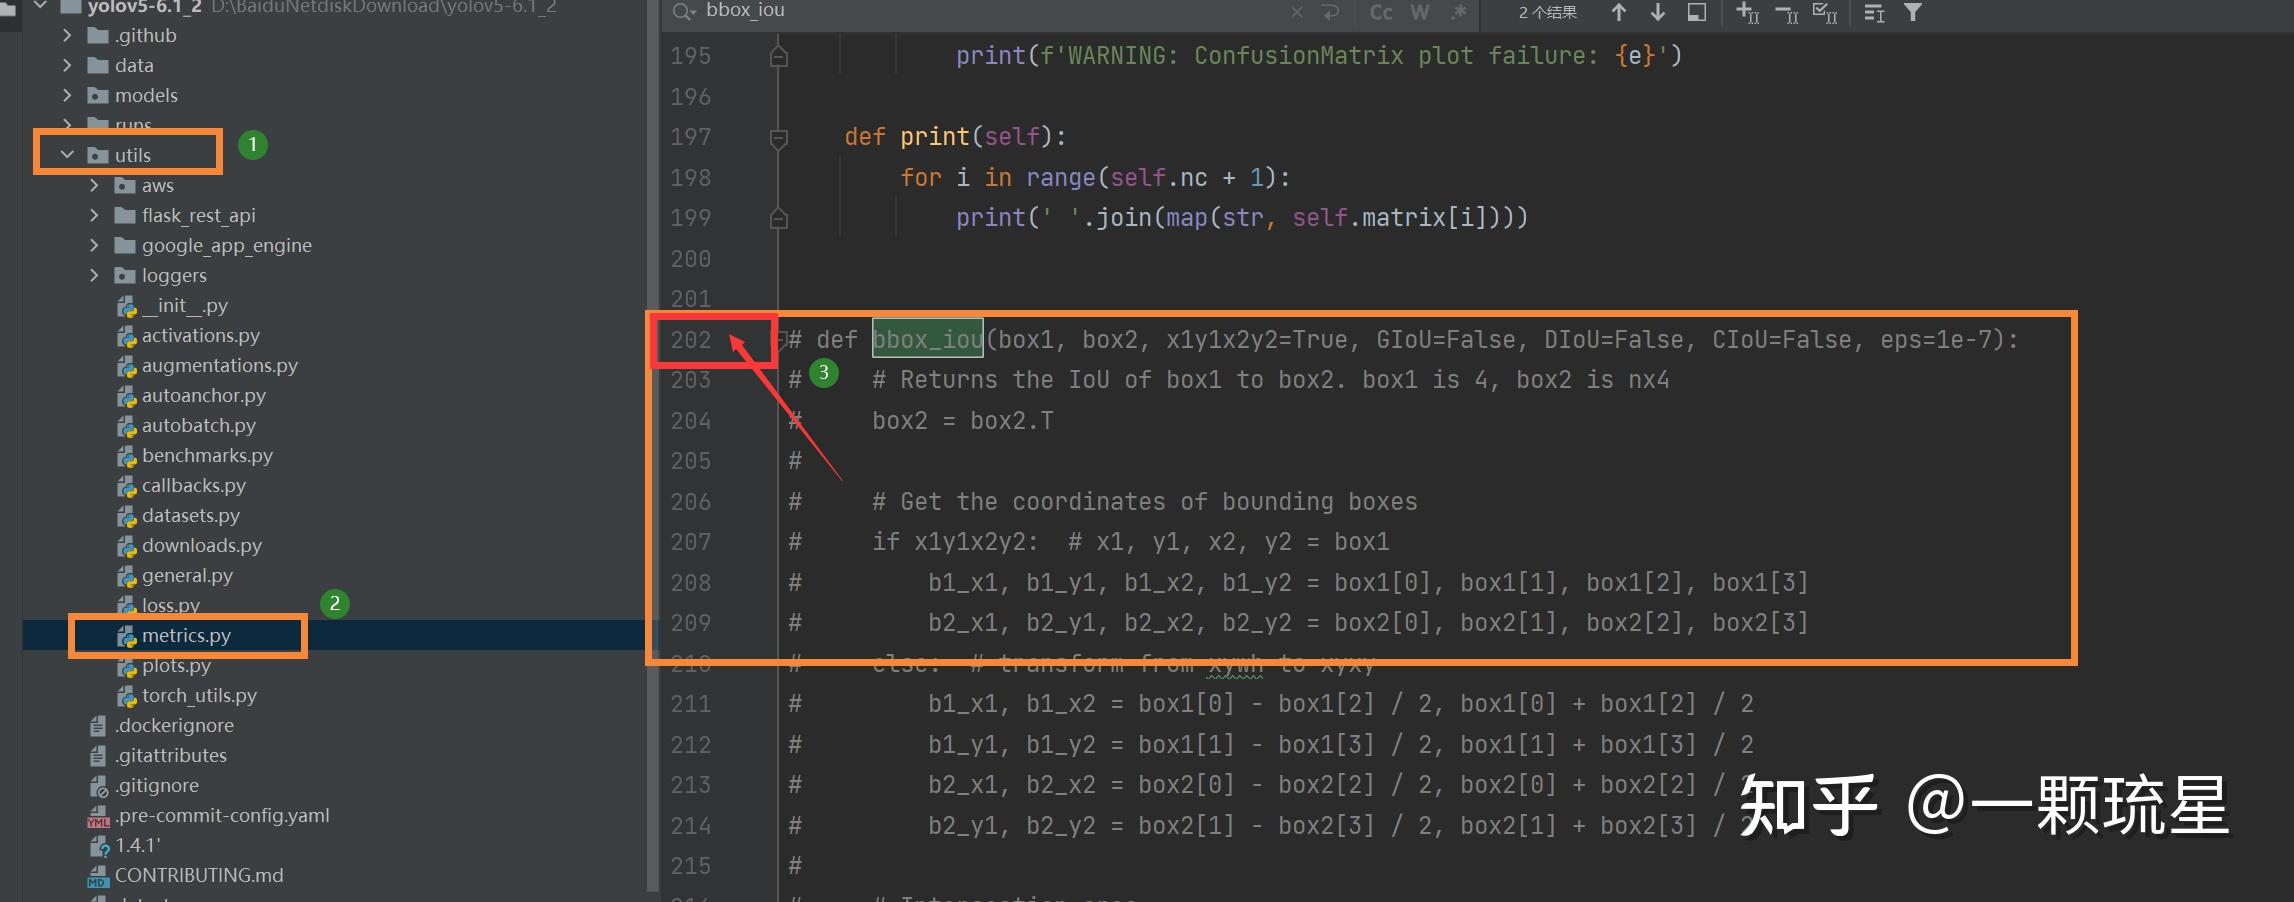This screenshot has height=902, width=2294.
Task: Click fold marker on line 197 def print
Action: 779,138
